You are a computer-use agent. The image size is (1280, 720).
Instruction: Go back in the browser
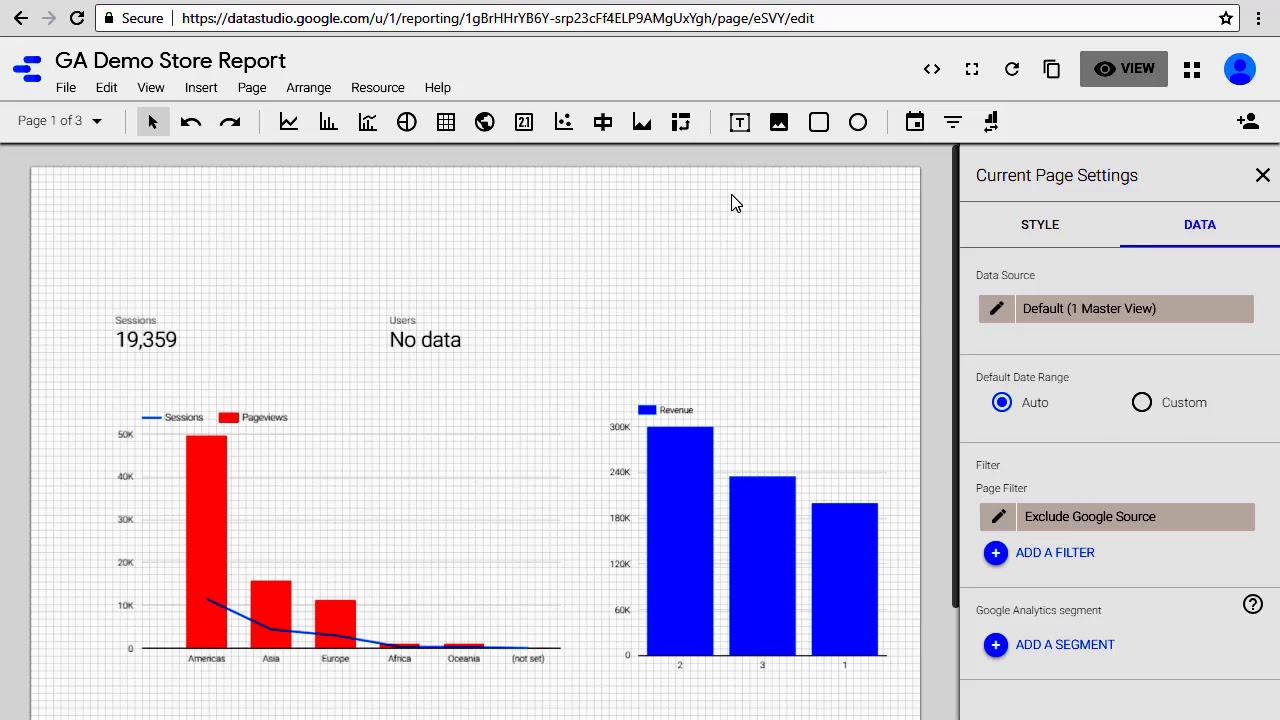[x=21, y=18]
